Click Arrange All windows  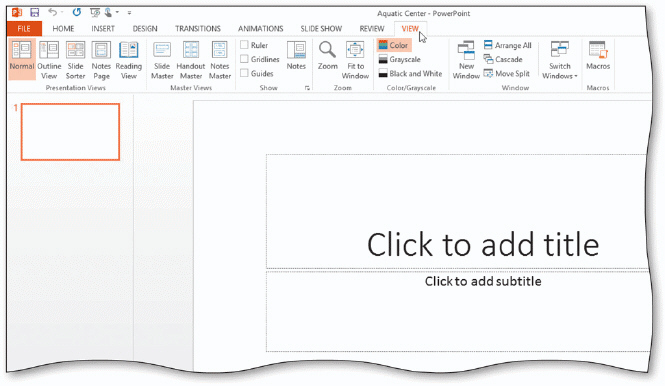coord(508,45)
